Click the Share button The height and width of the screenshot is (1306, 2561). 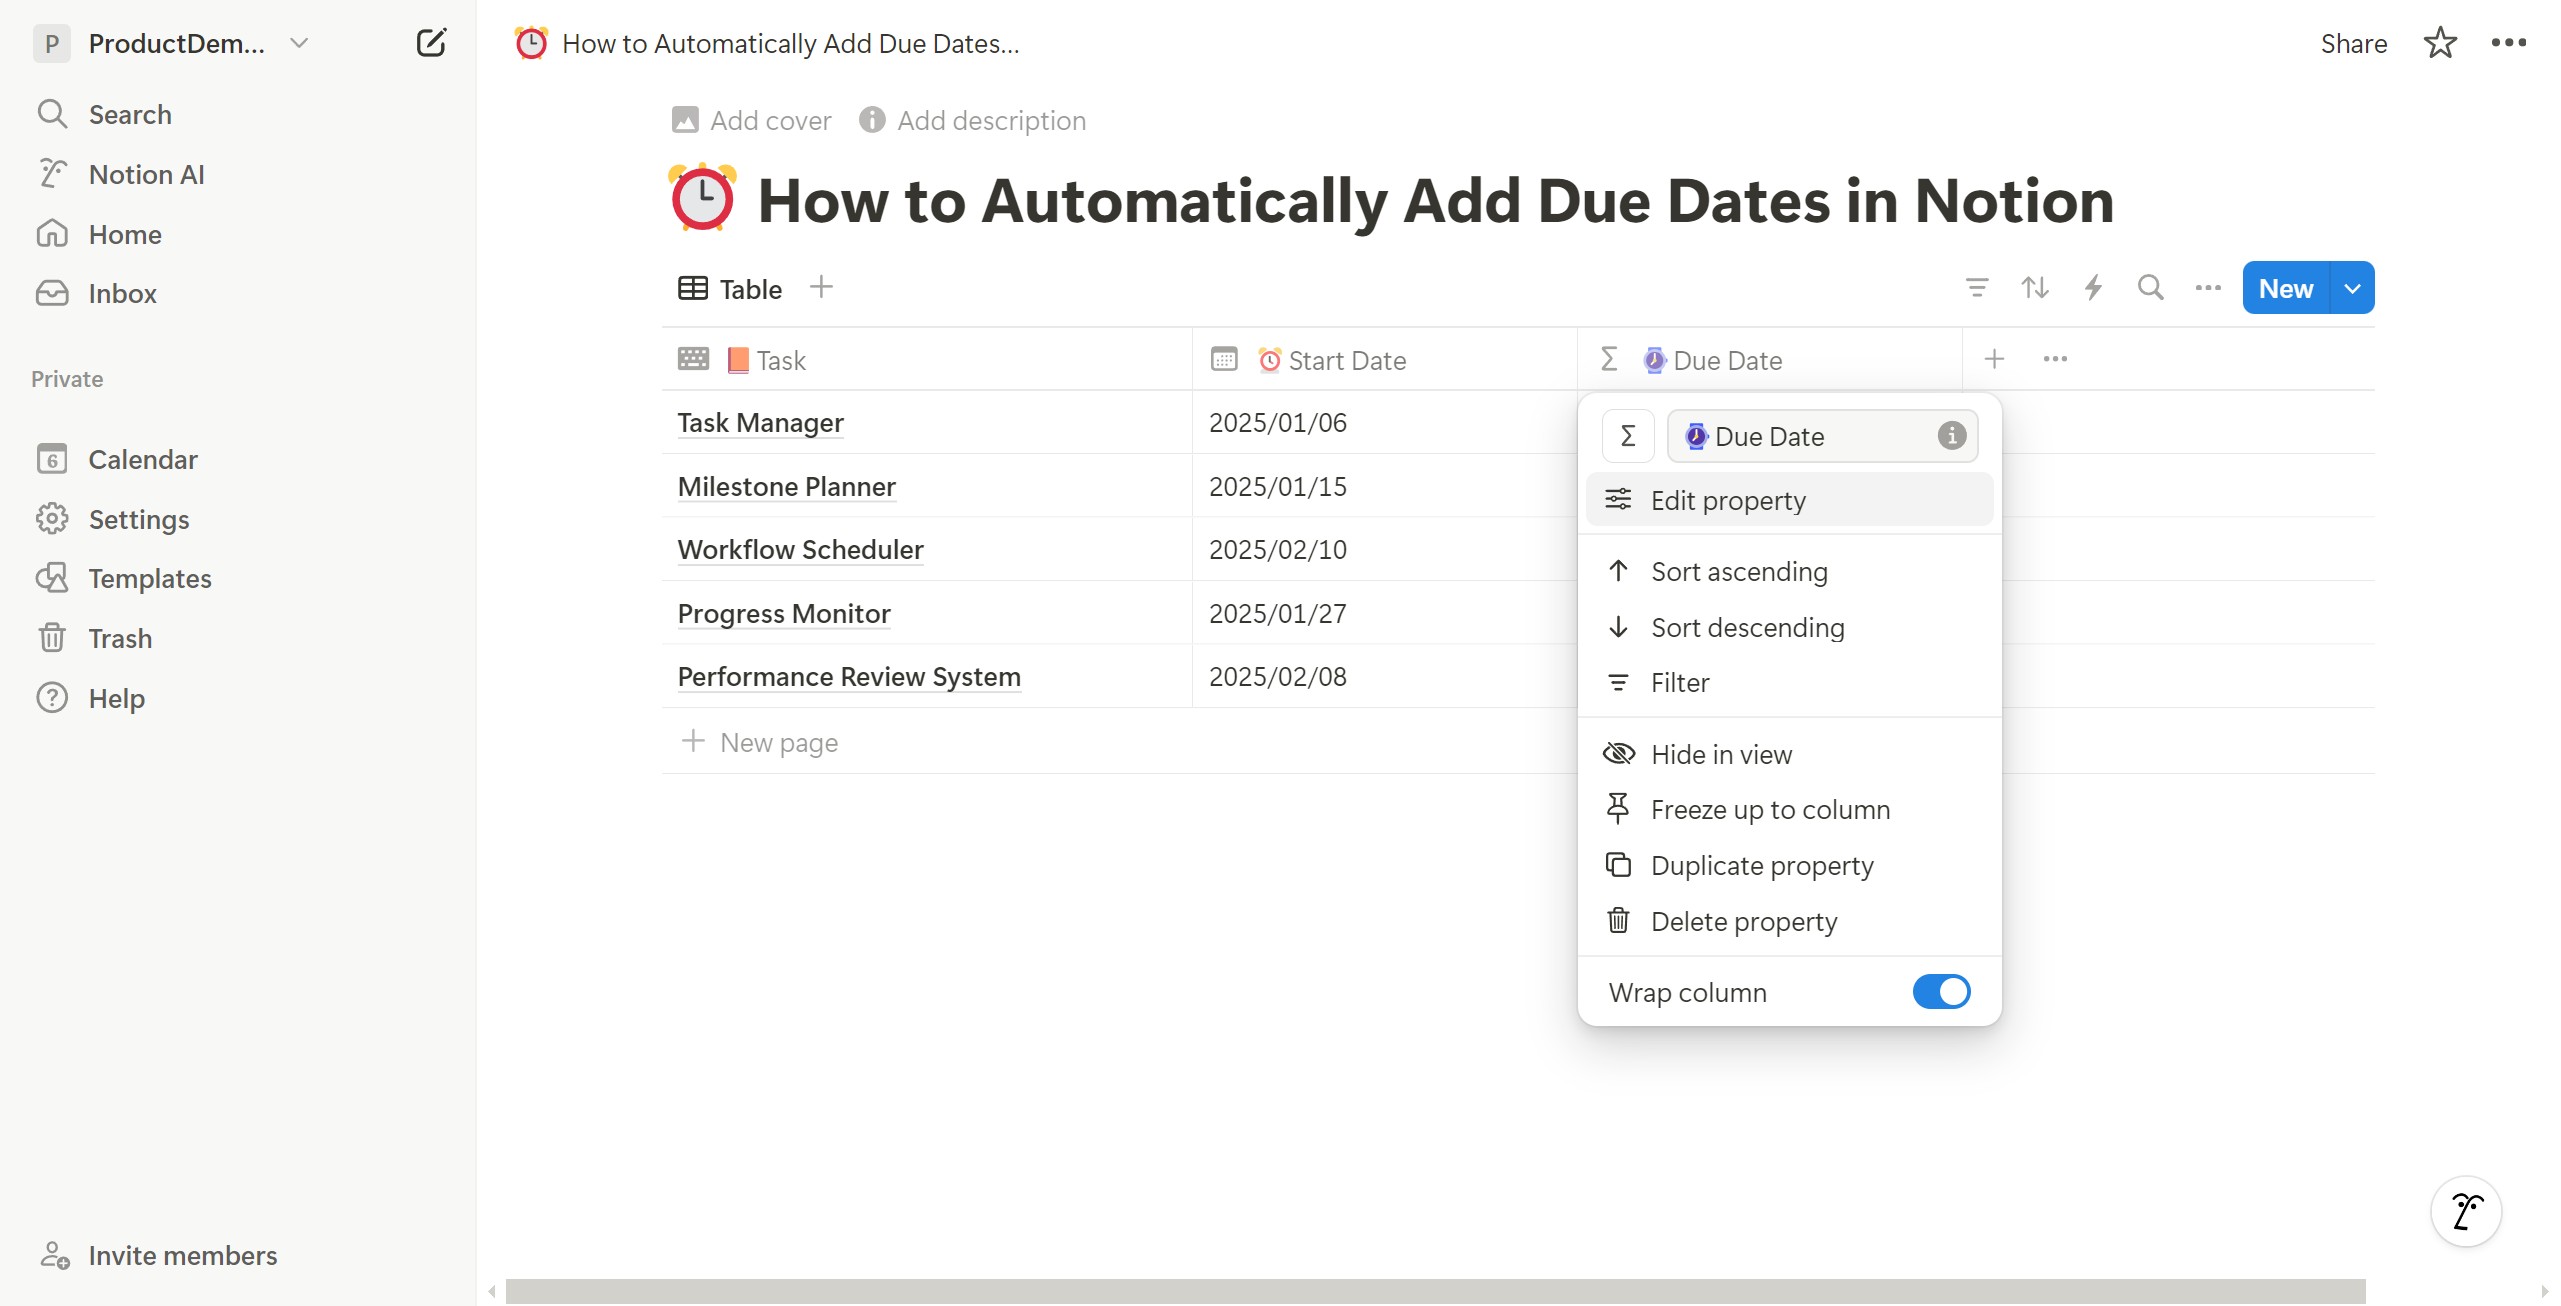pyautogui.click(x=2354, y=43)
